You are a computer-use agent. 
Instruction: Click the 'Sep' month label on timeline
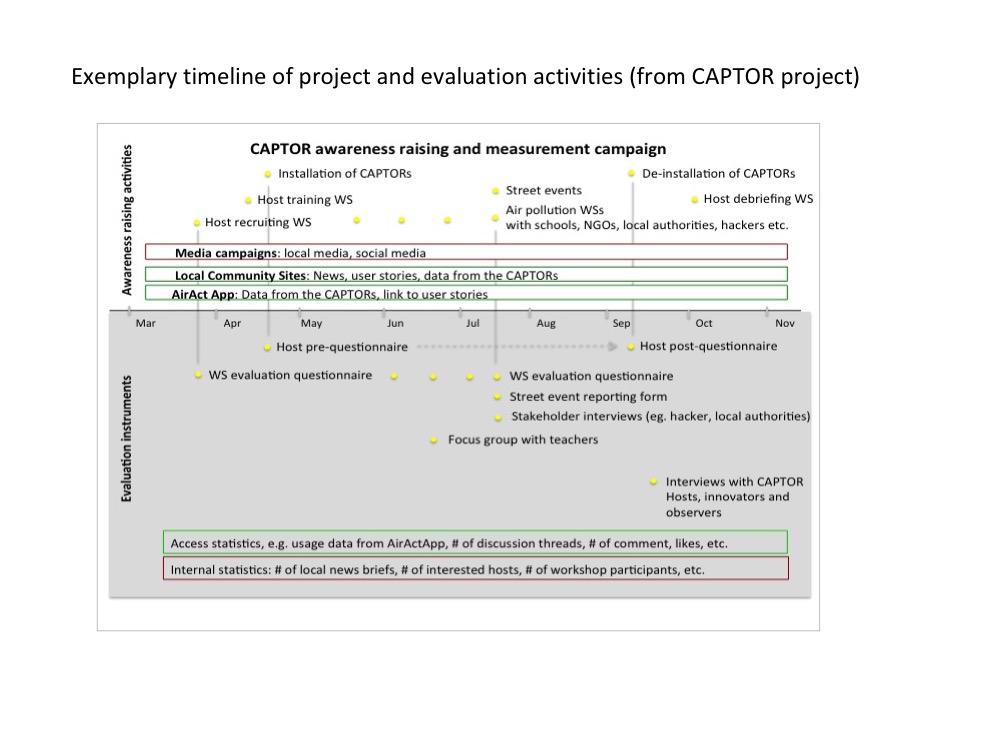point(621,323)
